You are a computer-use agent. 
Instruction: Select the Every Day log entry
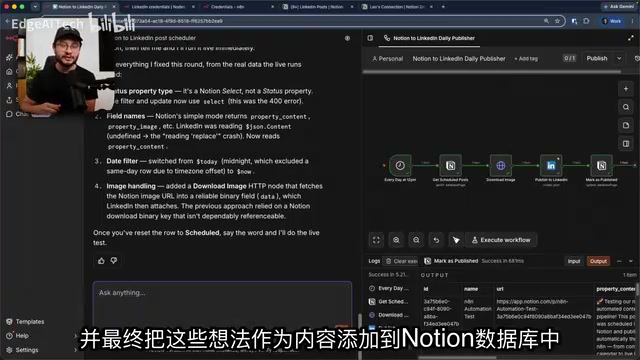(x=389, y=288)
